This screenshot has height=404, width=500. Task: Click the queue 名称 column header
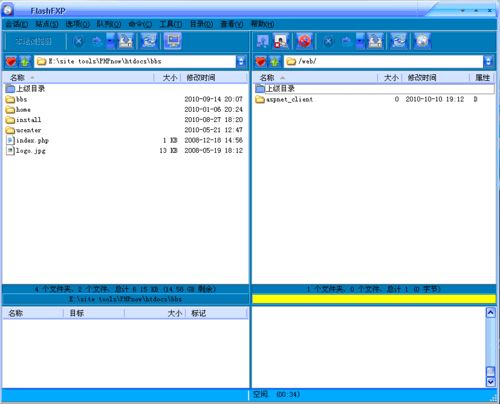coord(33,313)
